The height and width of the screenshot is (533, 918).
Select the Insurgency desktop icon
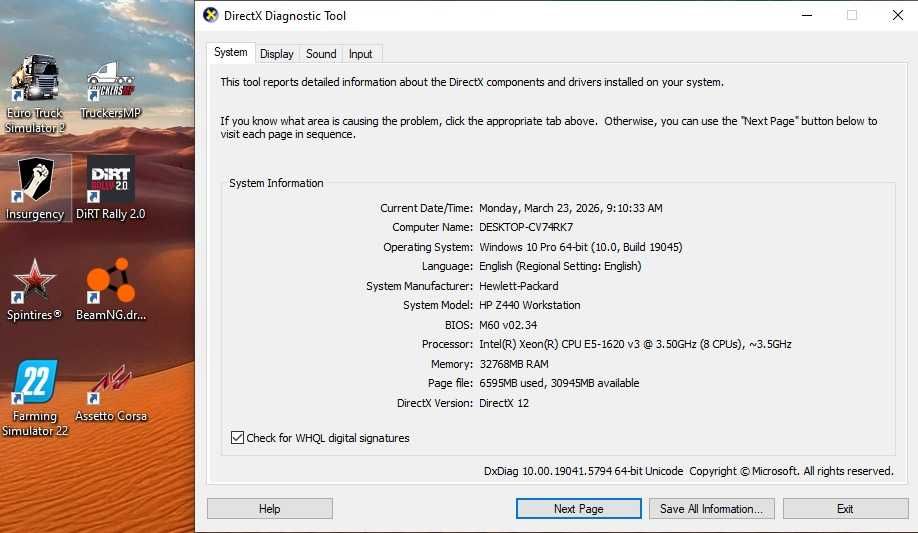35,189
